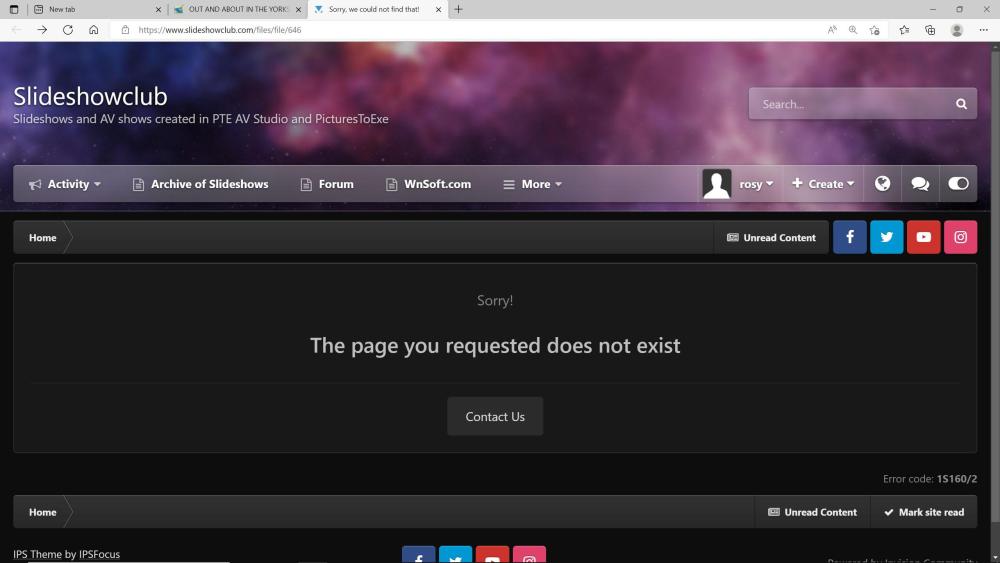1000x563 pixels.
Task: Click the Facebook icon in top breadcrumb bar
Action: pyautogui.click(x=849, y=237)
